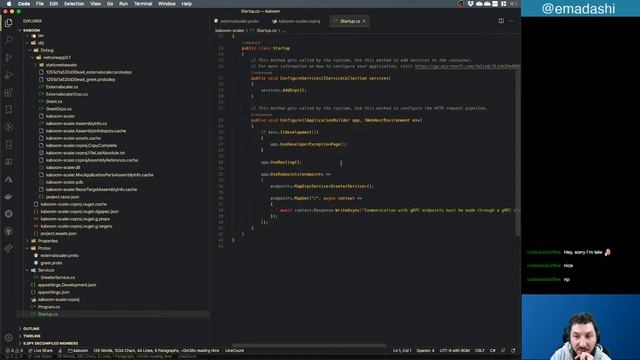
Task: Open the Edit menu
Action: coord(54,4)
